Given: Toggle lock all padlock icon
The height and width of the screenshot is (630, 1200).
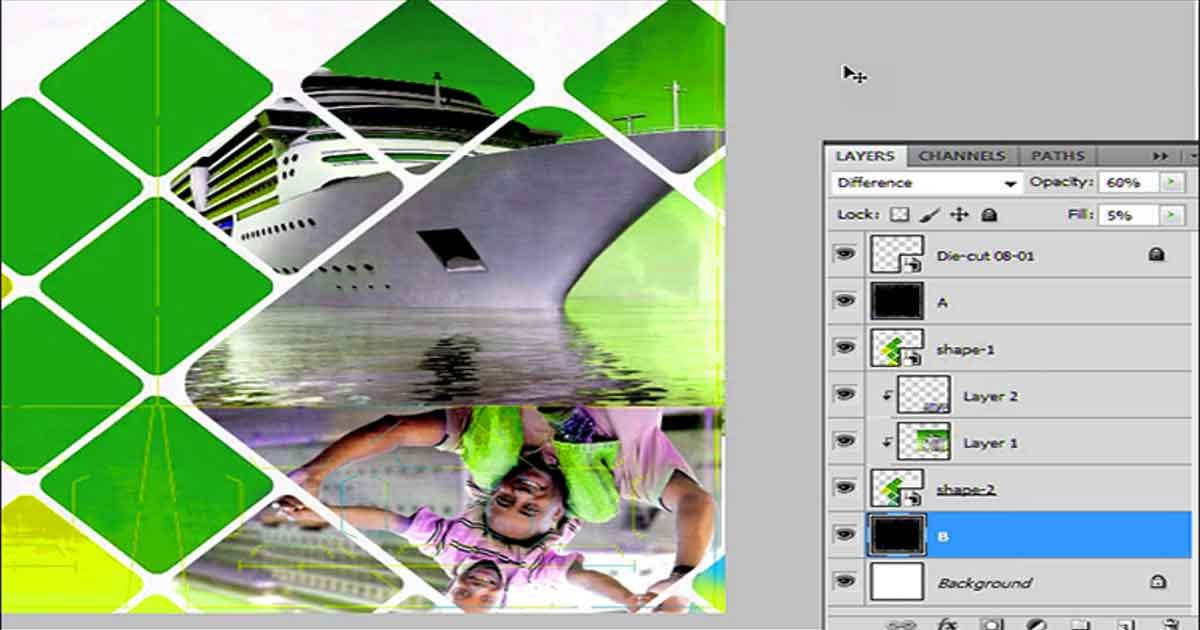Looking at the screenshot, I should point(988,214).
